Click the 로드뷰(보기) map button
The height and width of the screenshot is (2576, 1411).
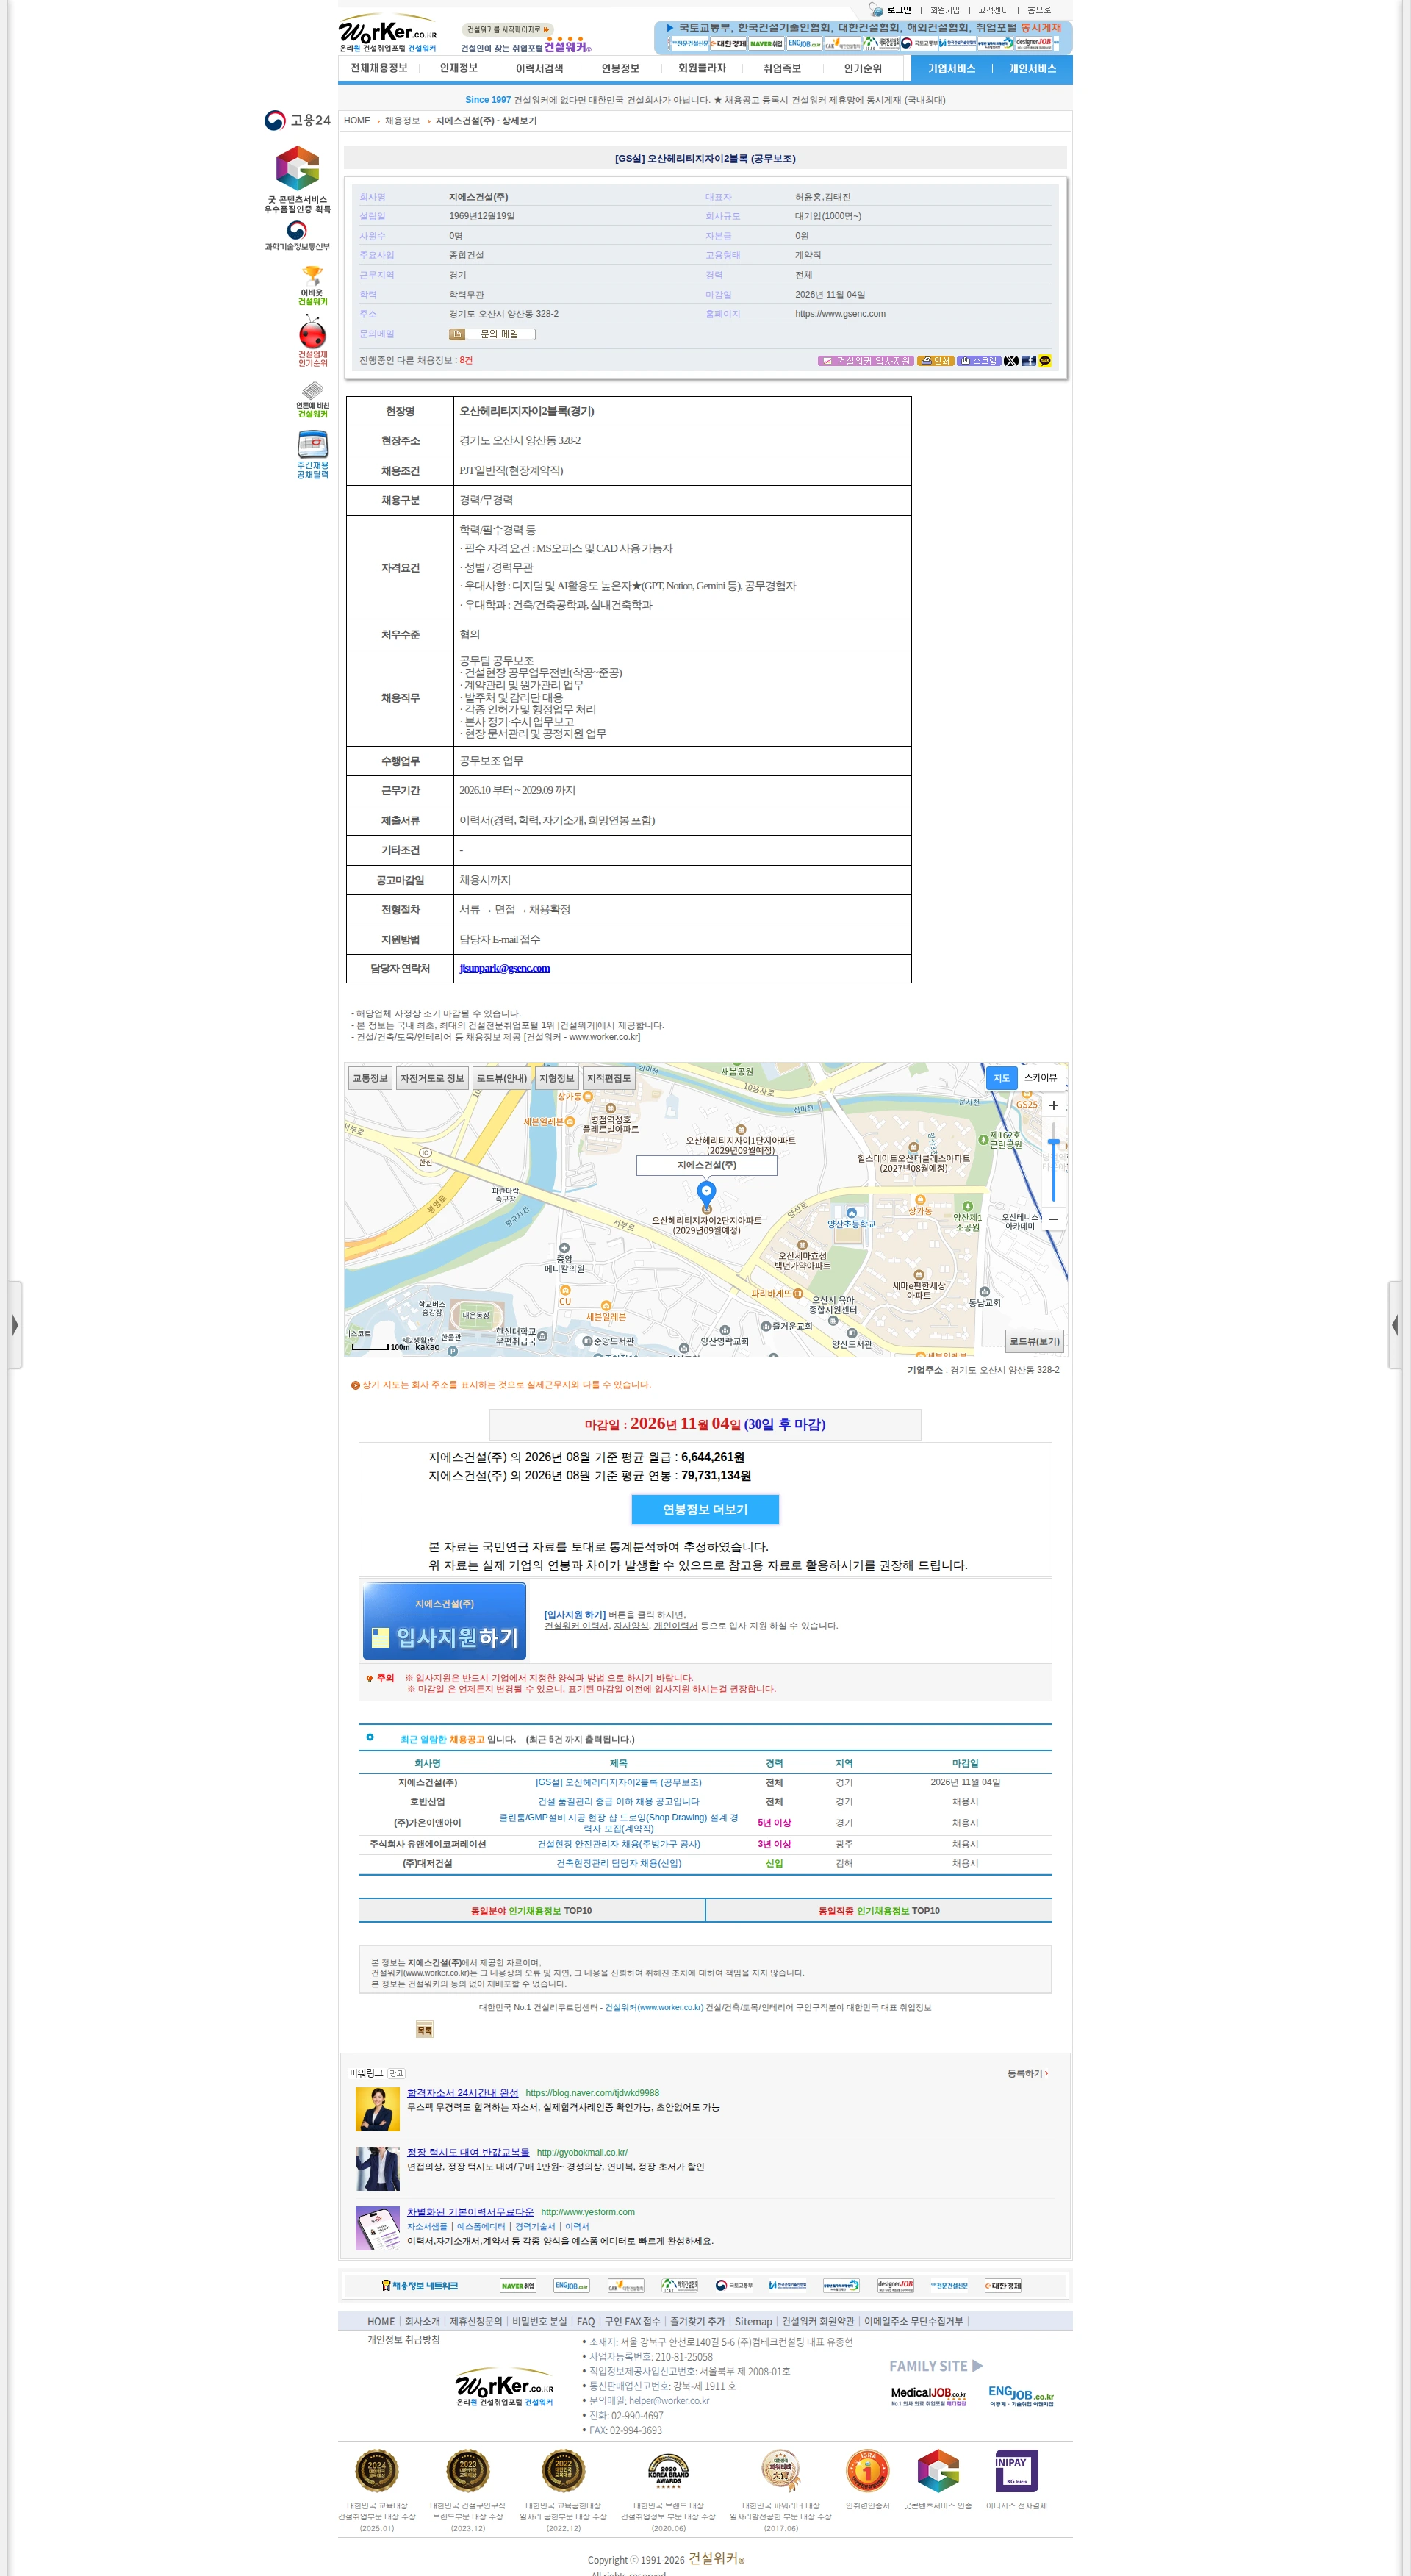tap(1034, 1342)
